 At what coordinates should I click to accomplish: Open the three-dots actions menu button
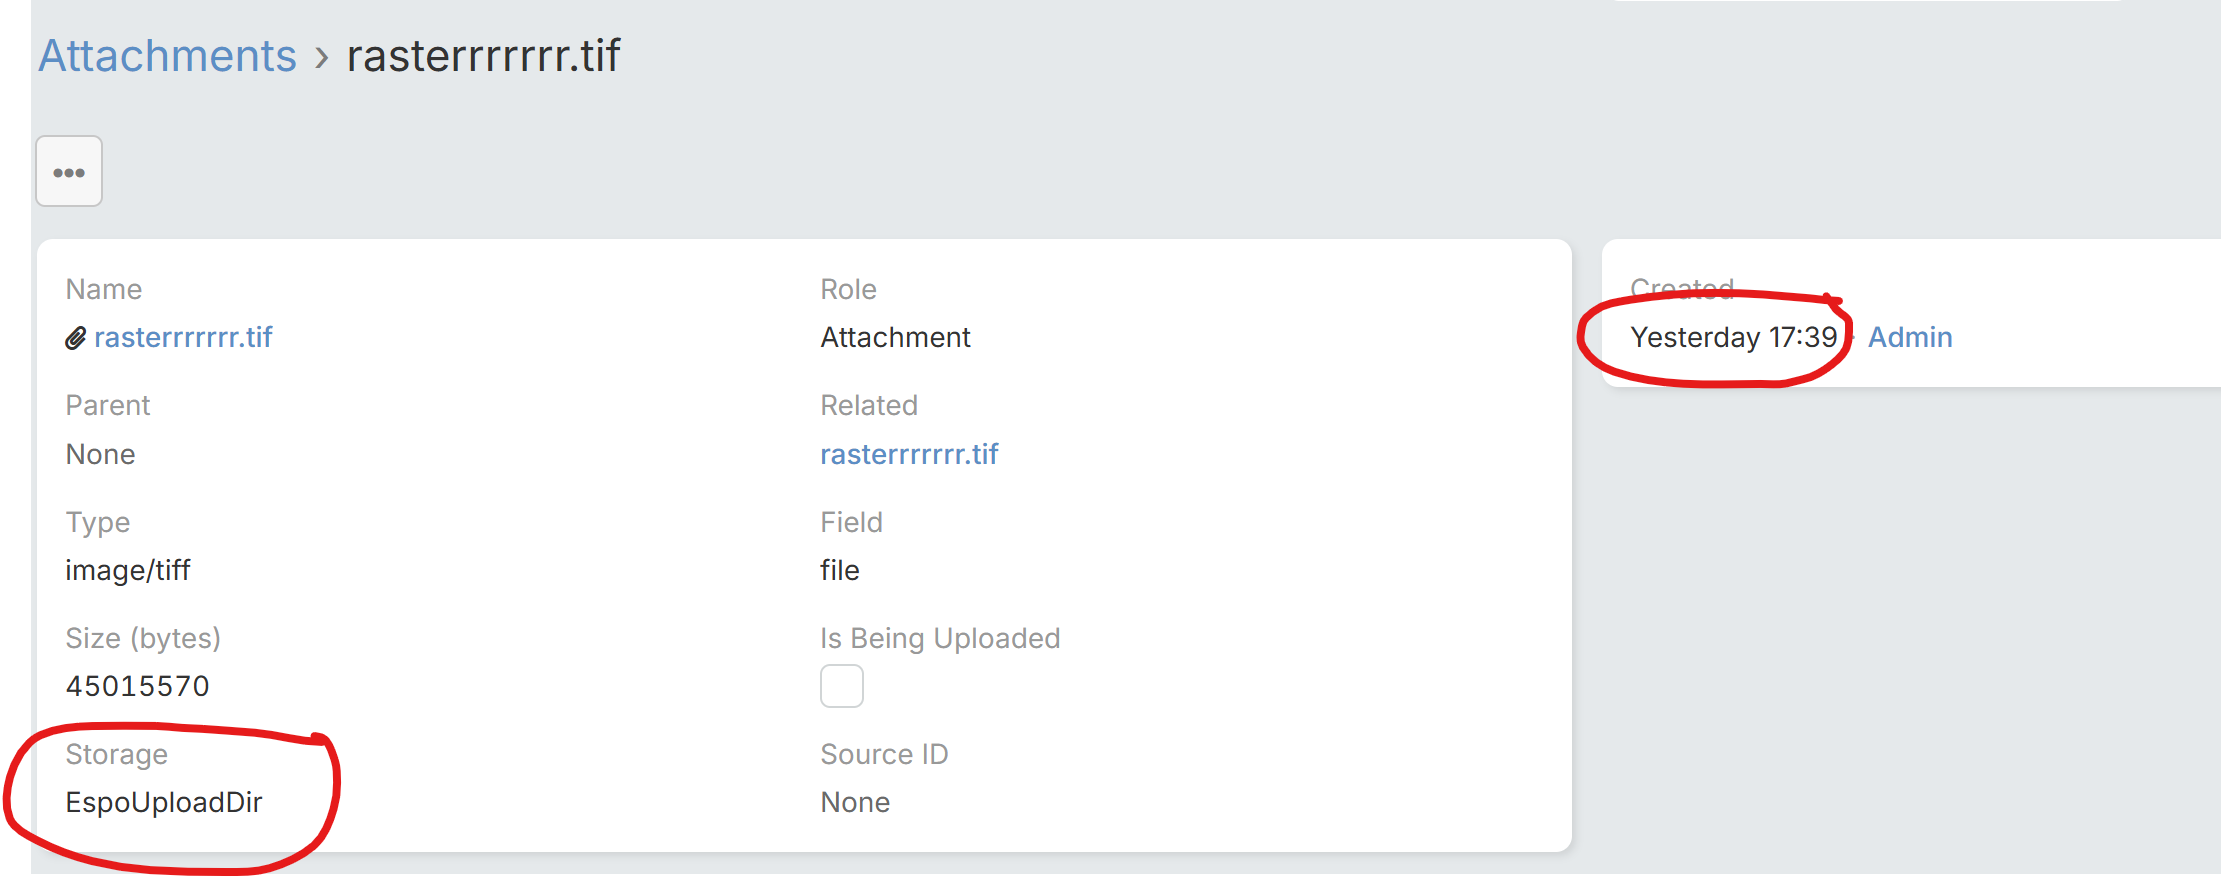pyautogui.click(x=69, y=171)
